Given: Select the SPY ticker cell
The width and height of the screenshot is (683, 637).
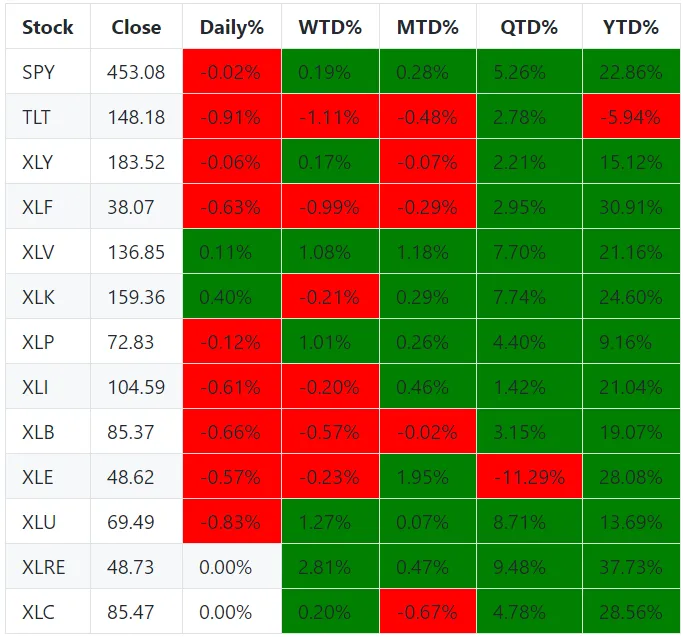Looking at the screenshot, I should tap(48, 72).
